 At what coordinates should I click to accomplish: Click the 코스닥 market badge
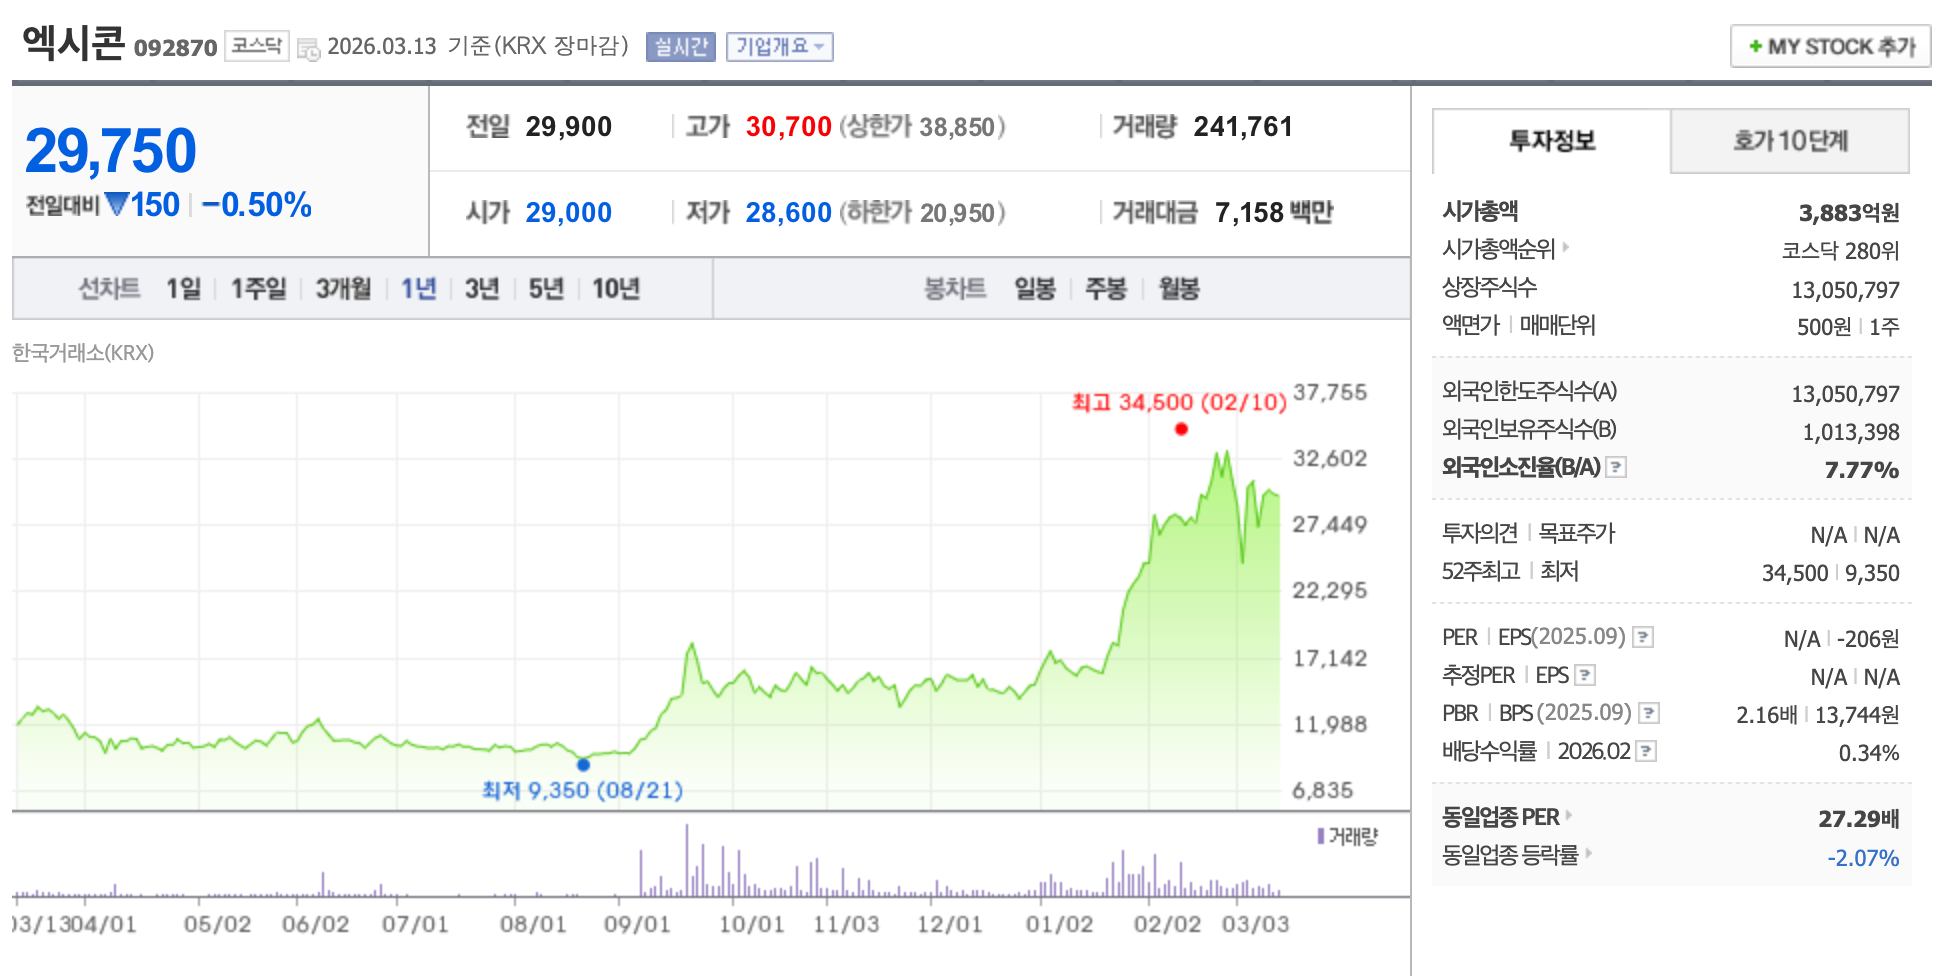coord(257,46)
